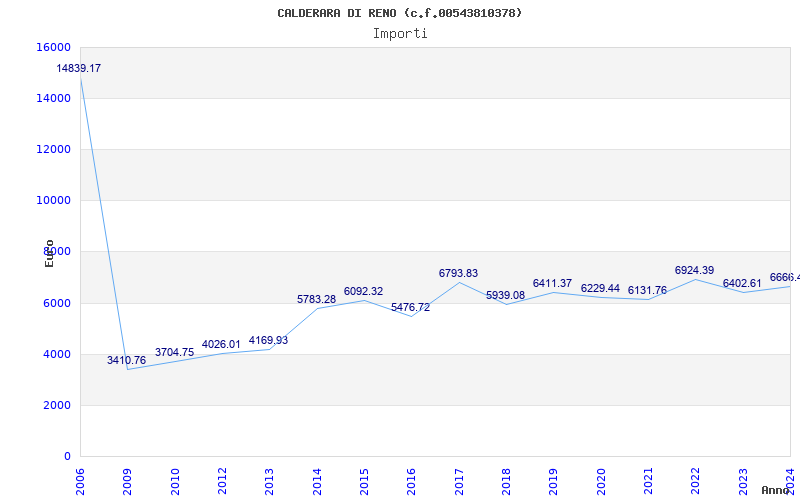The height and width of the screenshot is (500, 800).
Task: Click the 2013 x-axis year label
Action: tap(269, 482)
